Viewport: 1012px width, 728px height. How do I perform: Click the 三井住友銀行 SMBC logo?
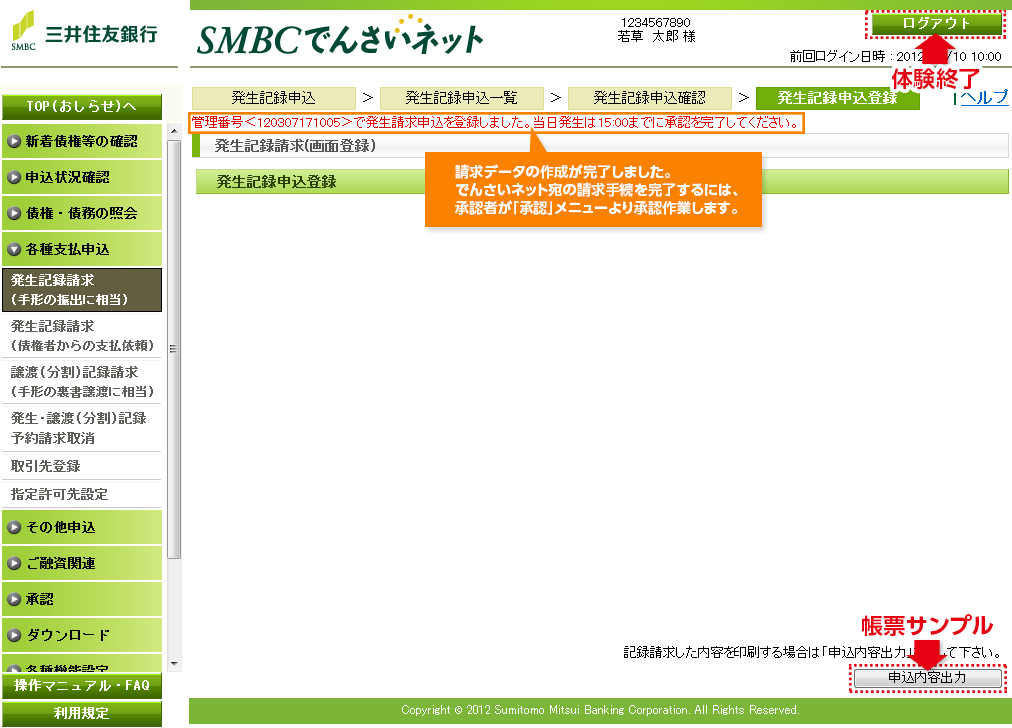[x=85, y=31]
